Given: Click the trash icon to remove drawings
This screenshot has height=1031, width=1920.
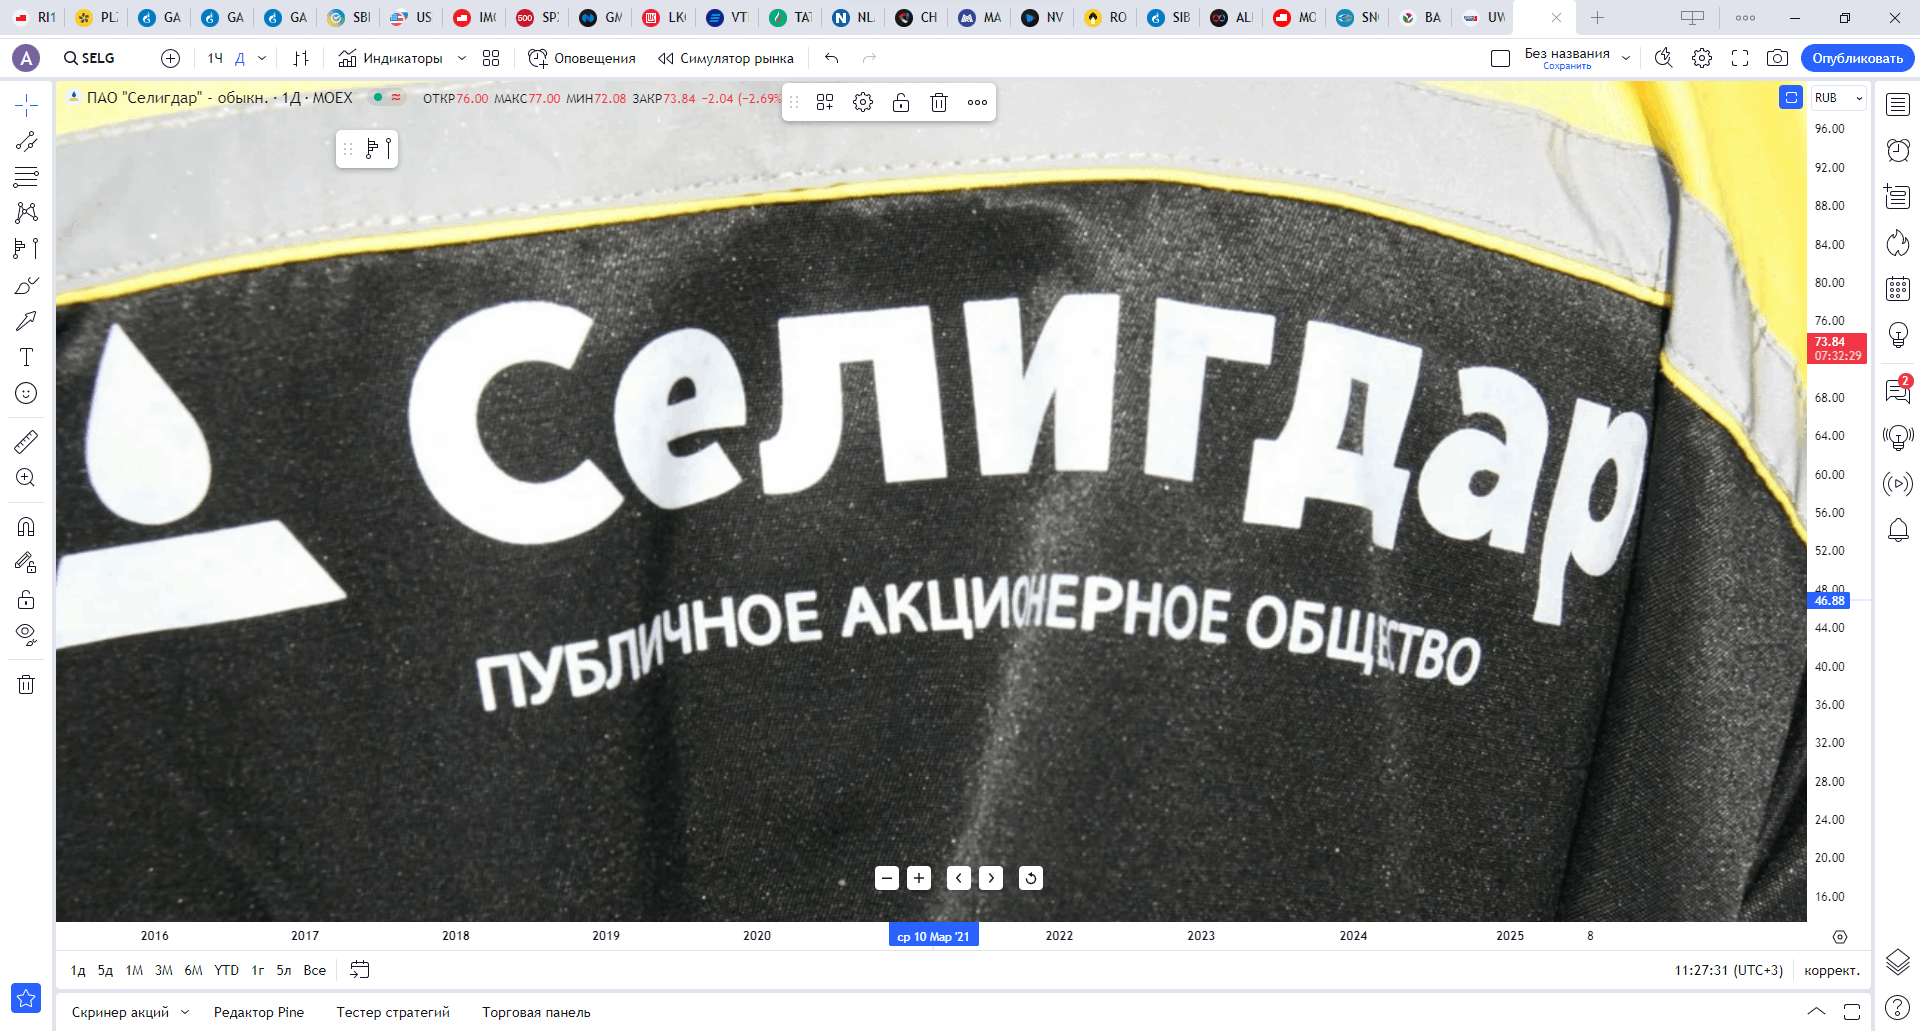Looking at the screenshot, I should [x=26, y=684].
